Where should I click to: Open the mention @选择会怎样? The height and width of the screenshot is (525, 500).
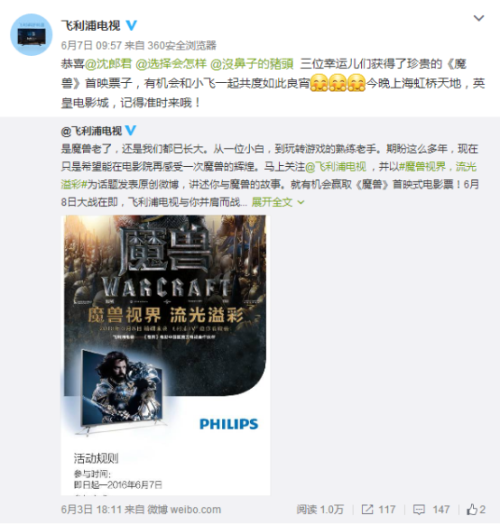(x=171, y=64)
